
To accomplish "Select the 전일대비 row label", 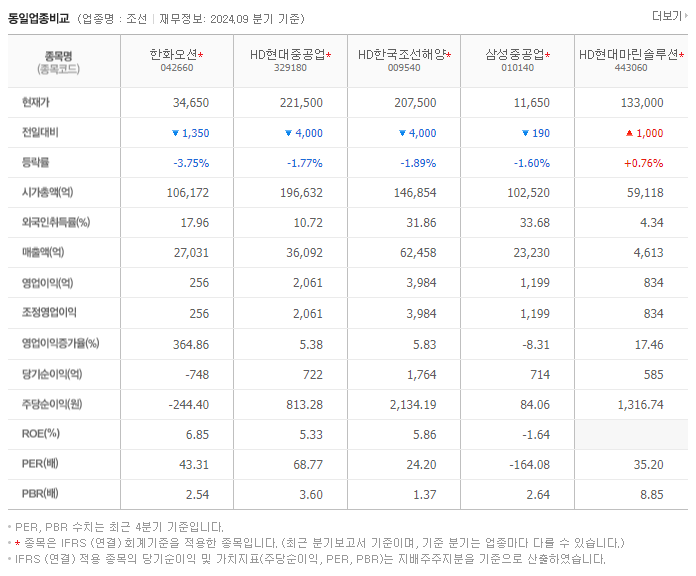I will click(x=40, y=132).
